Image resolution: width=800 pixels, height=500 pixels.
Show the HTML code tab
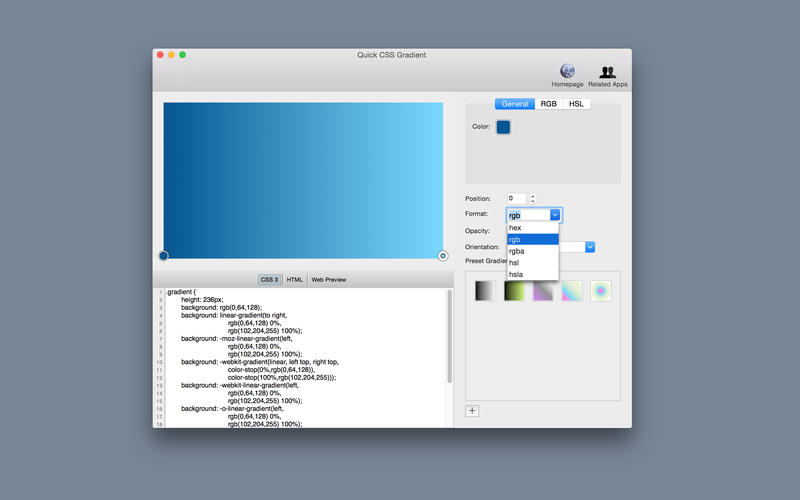tap(295, 280)
